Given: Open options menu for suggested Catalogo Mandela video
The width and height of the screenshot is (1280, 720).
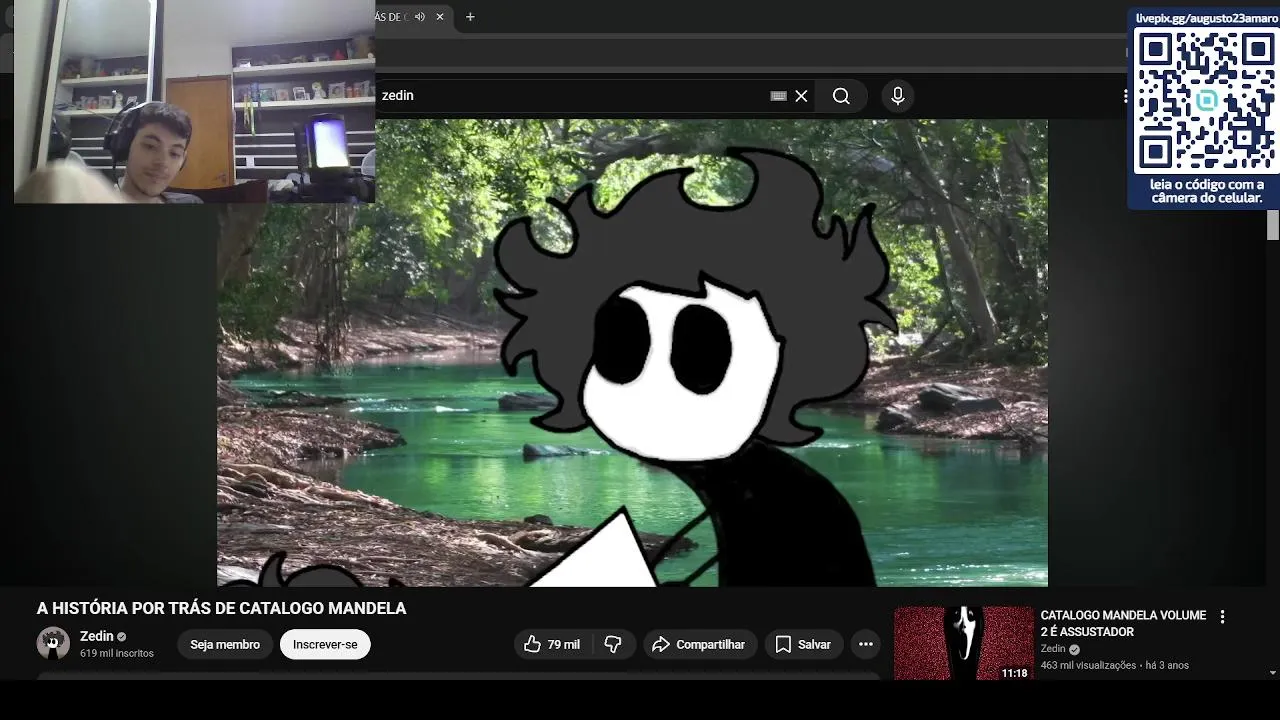Looking at the screenshot, I should [1222, 617].
